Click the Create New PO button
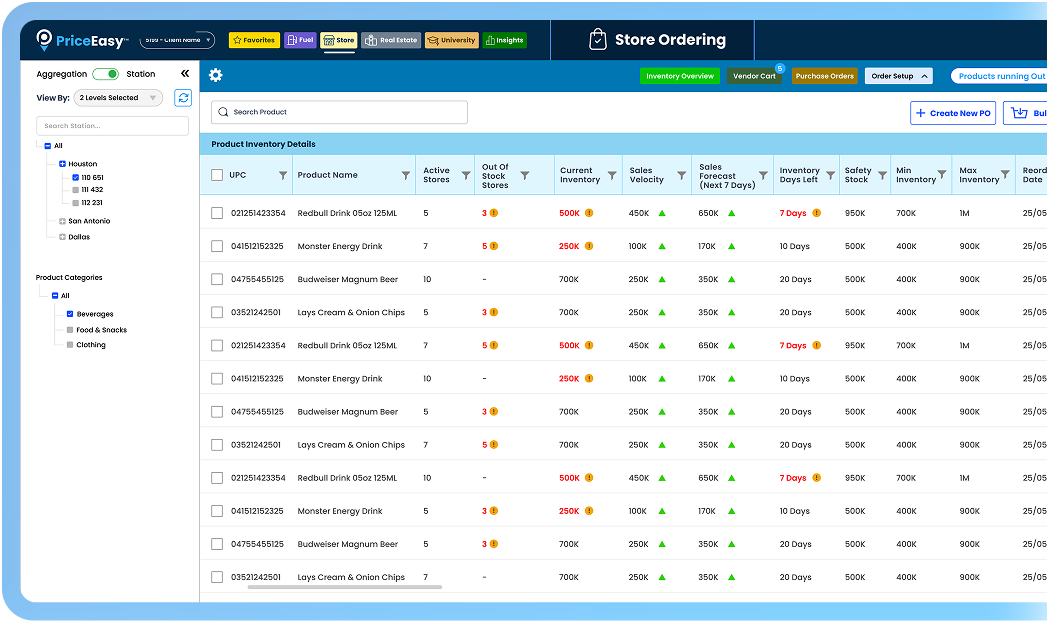The height and width of the screenshot is (623, 1047). point(952,113)
